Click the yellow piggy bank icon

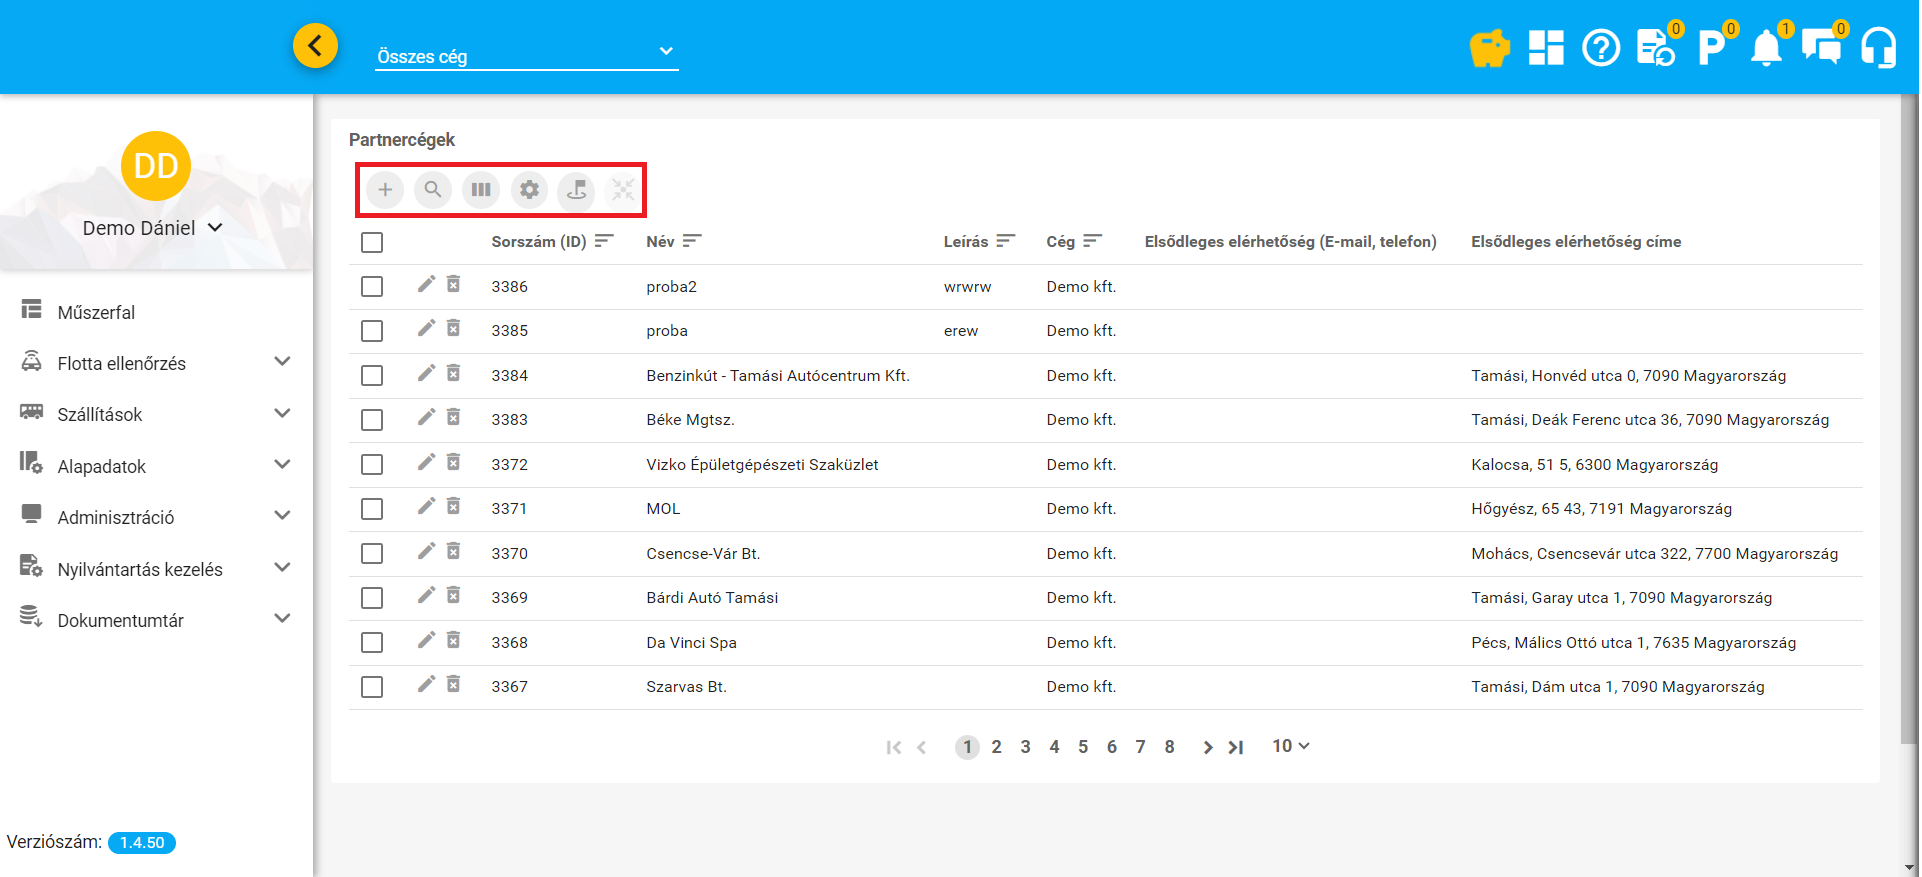coord(1489,48)
